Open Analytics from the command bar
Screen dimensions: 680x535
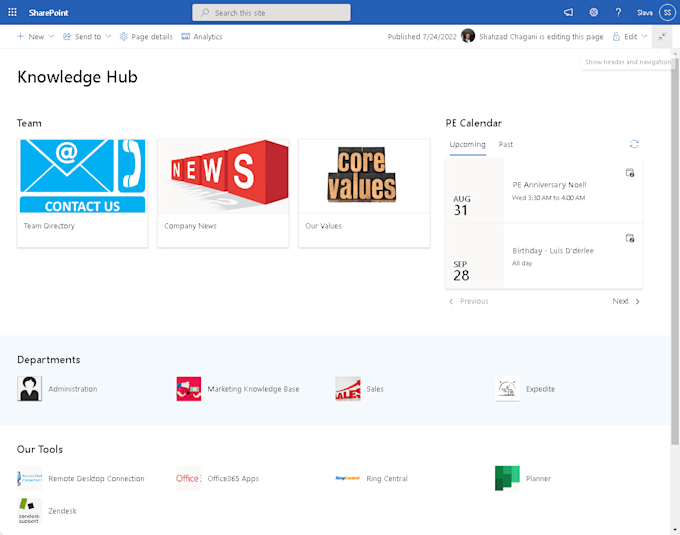[x=202, y=36]
